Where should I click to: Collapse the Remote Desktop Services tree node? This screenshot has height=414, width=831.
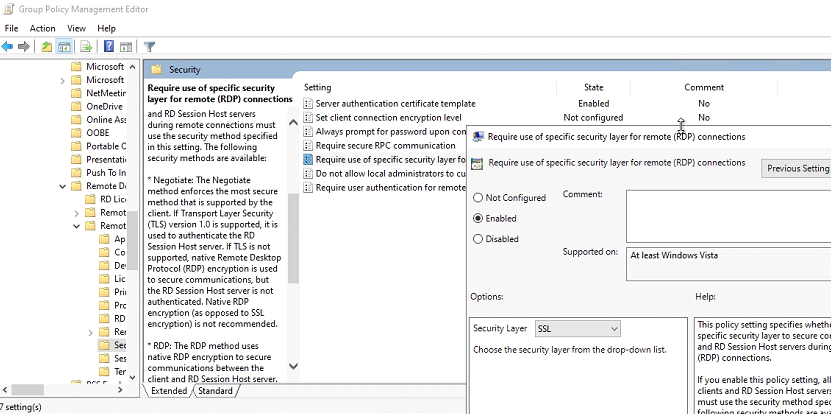(63, 186)
